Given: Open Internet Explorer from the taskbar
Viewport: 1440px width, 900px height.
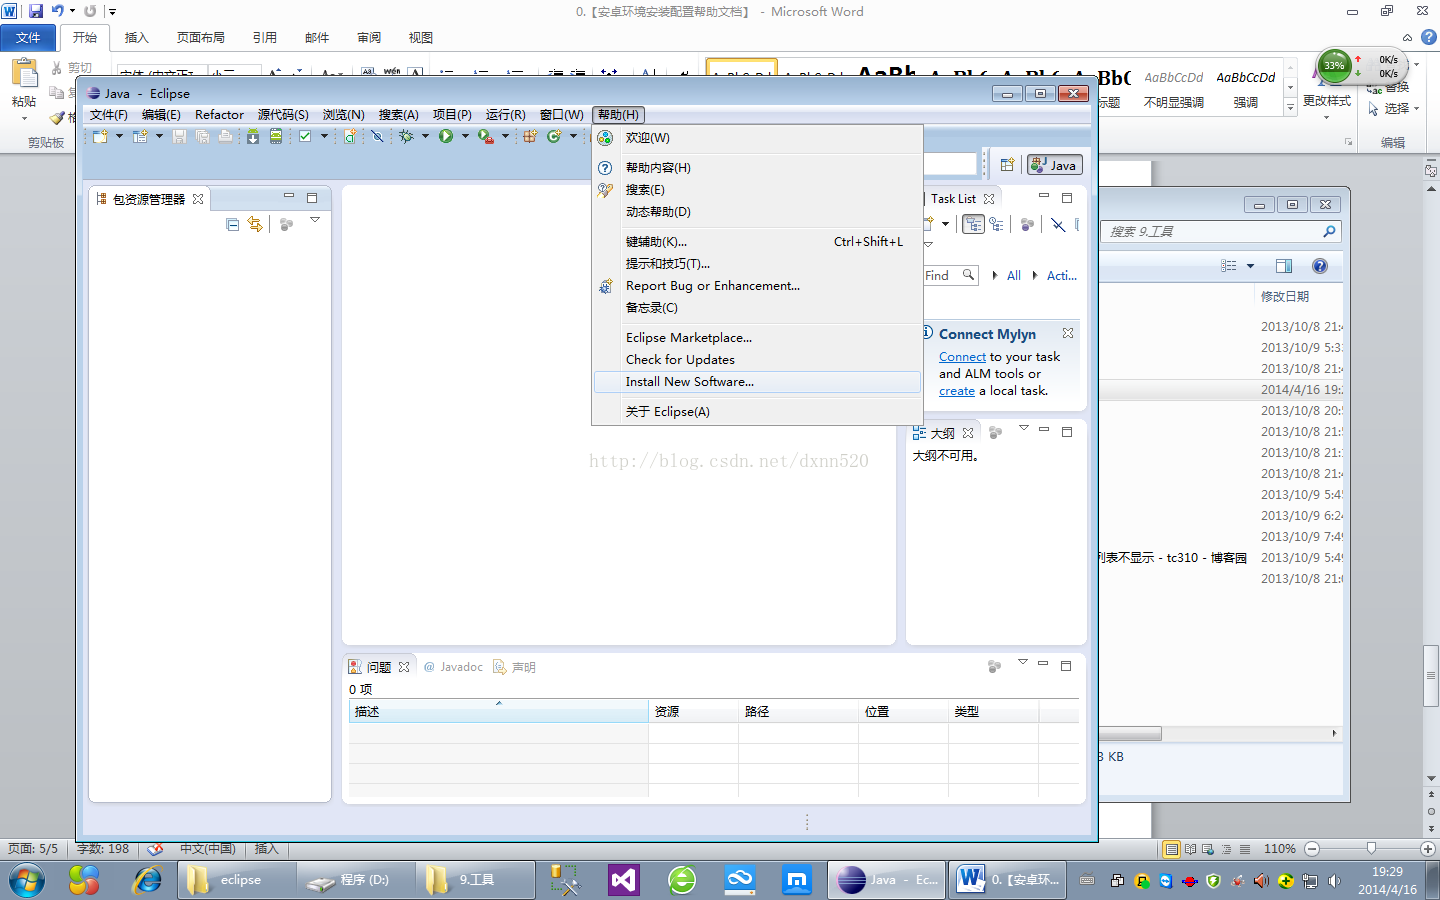Looking at the screenshot, I should 147,880.
